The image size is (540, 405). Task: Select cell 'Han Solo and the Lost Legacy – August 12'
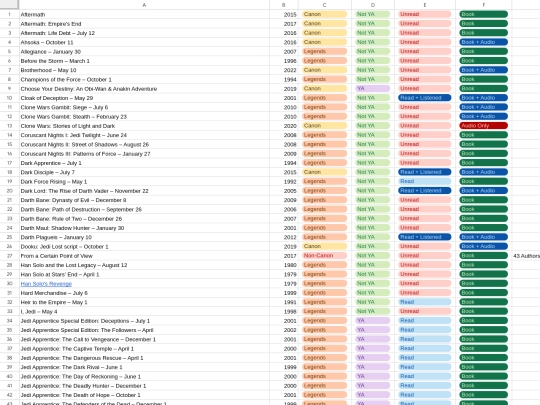pyautogui.click(x=144, y=266)
